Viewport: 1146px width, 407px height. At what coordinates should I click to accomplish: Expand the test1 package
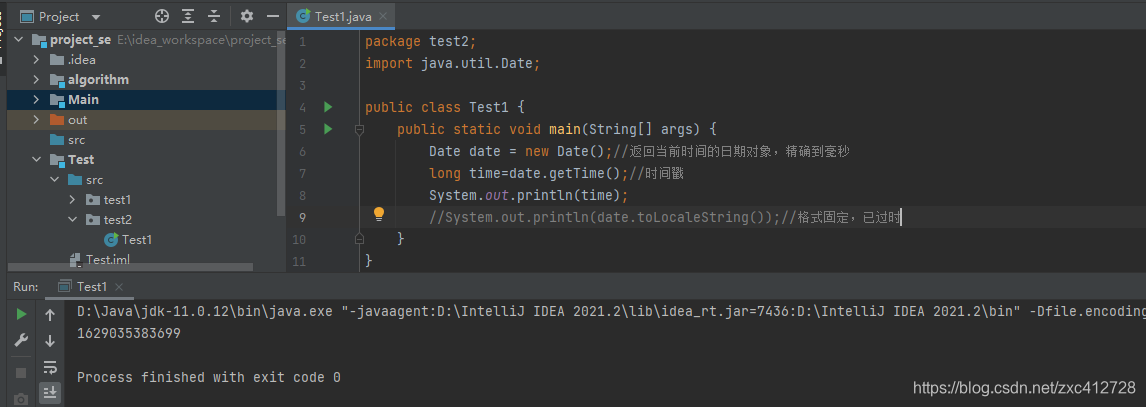(x=72, y=199)
